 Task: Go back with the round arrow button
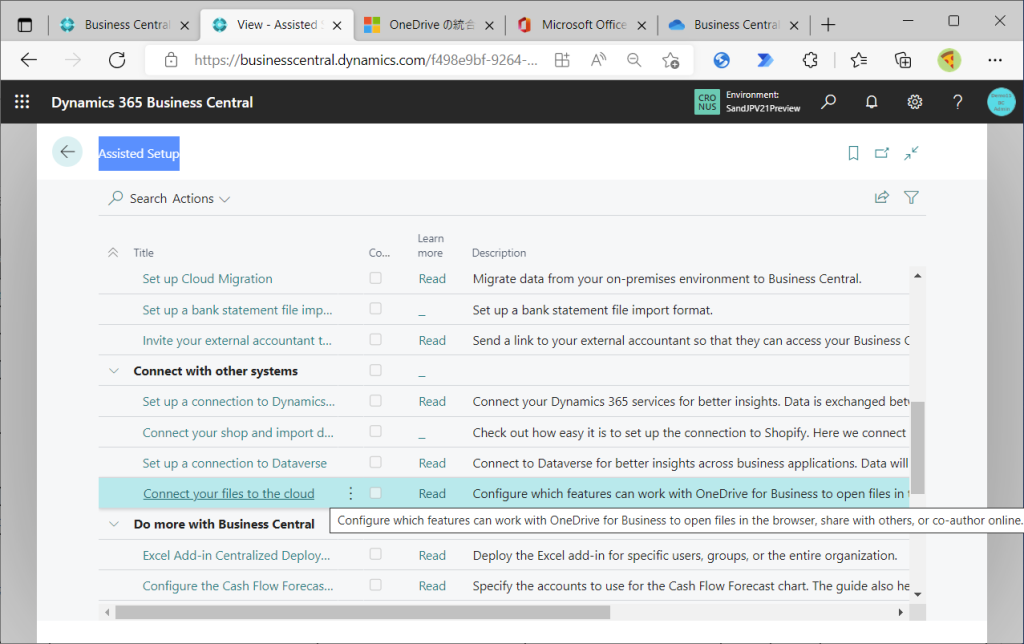click(x=67, y=152)
